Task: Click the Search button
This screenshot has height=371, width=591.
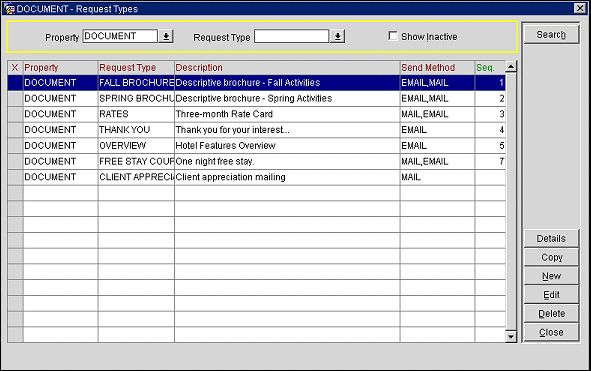Action: pos(551,34)
